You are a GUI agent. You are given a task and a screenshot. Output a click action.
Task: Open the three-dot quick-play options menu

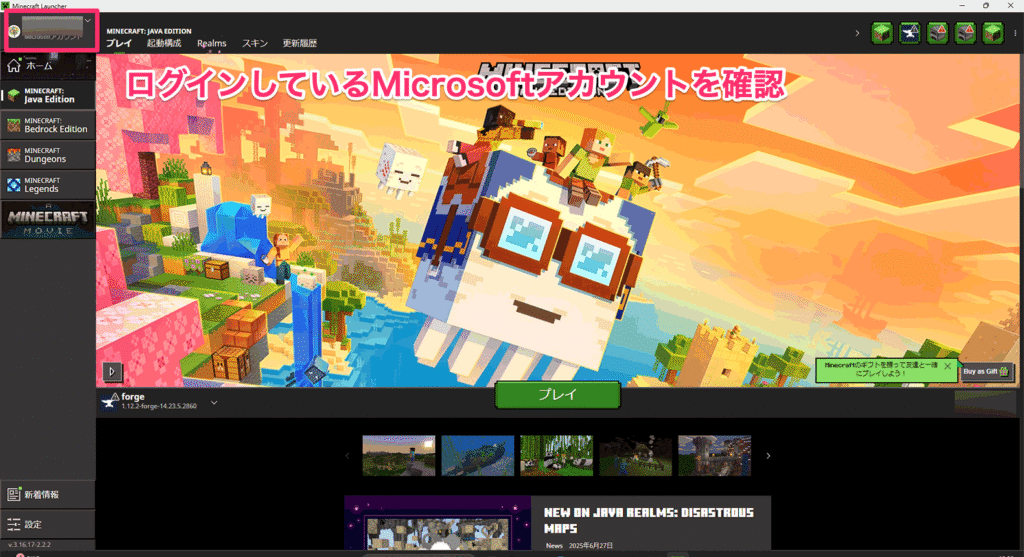[x=1015, y=33]
